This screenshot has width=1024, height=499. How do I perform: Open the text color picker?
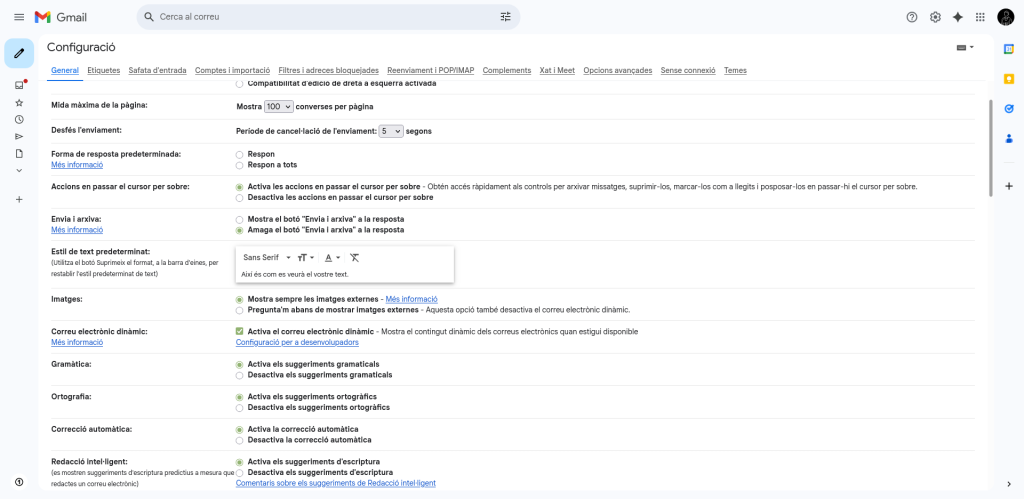(332, 257)
